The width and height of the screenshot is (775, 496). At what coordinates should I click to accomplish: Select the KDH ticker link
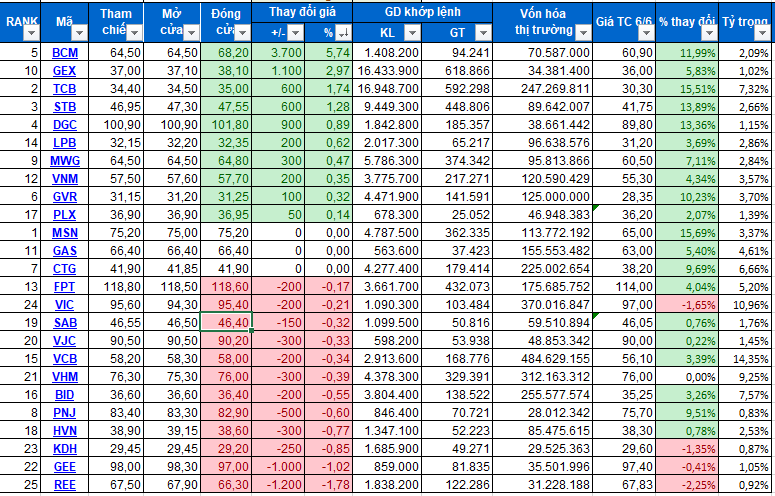pos(65,450)
